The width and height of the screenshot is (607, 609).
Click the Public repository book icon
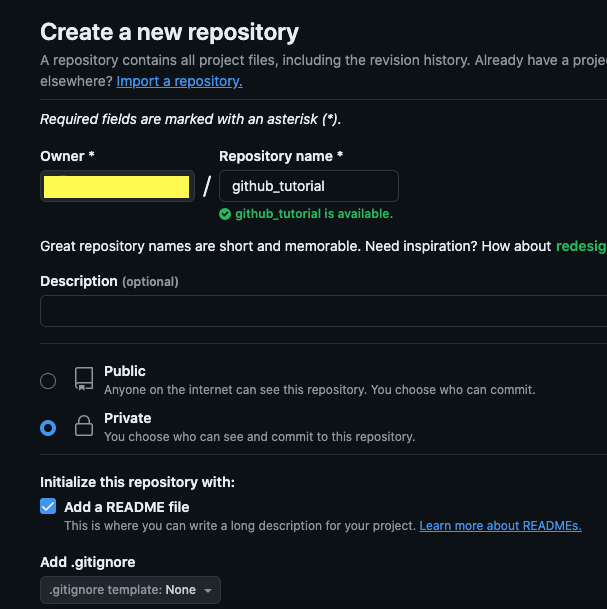point(84,379)
